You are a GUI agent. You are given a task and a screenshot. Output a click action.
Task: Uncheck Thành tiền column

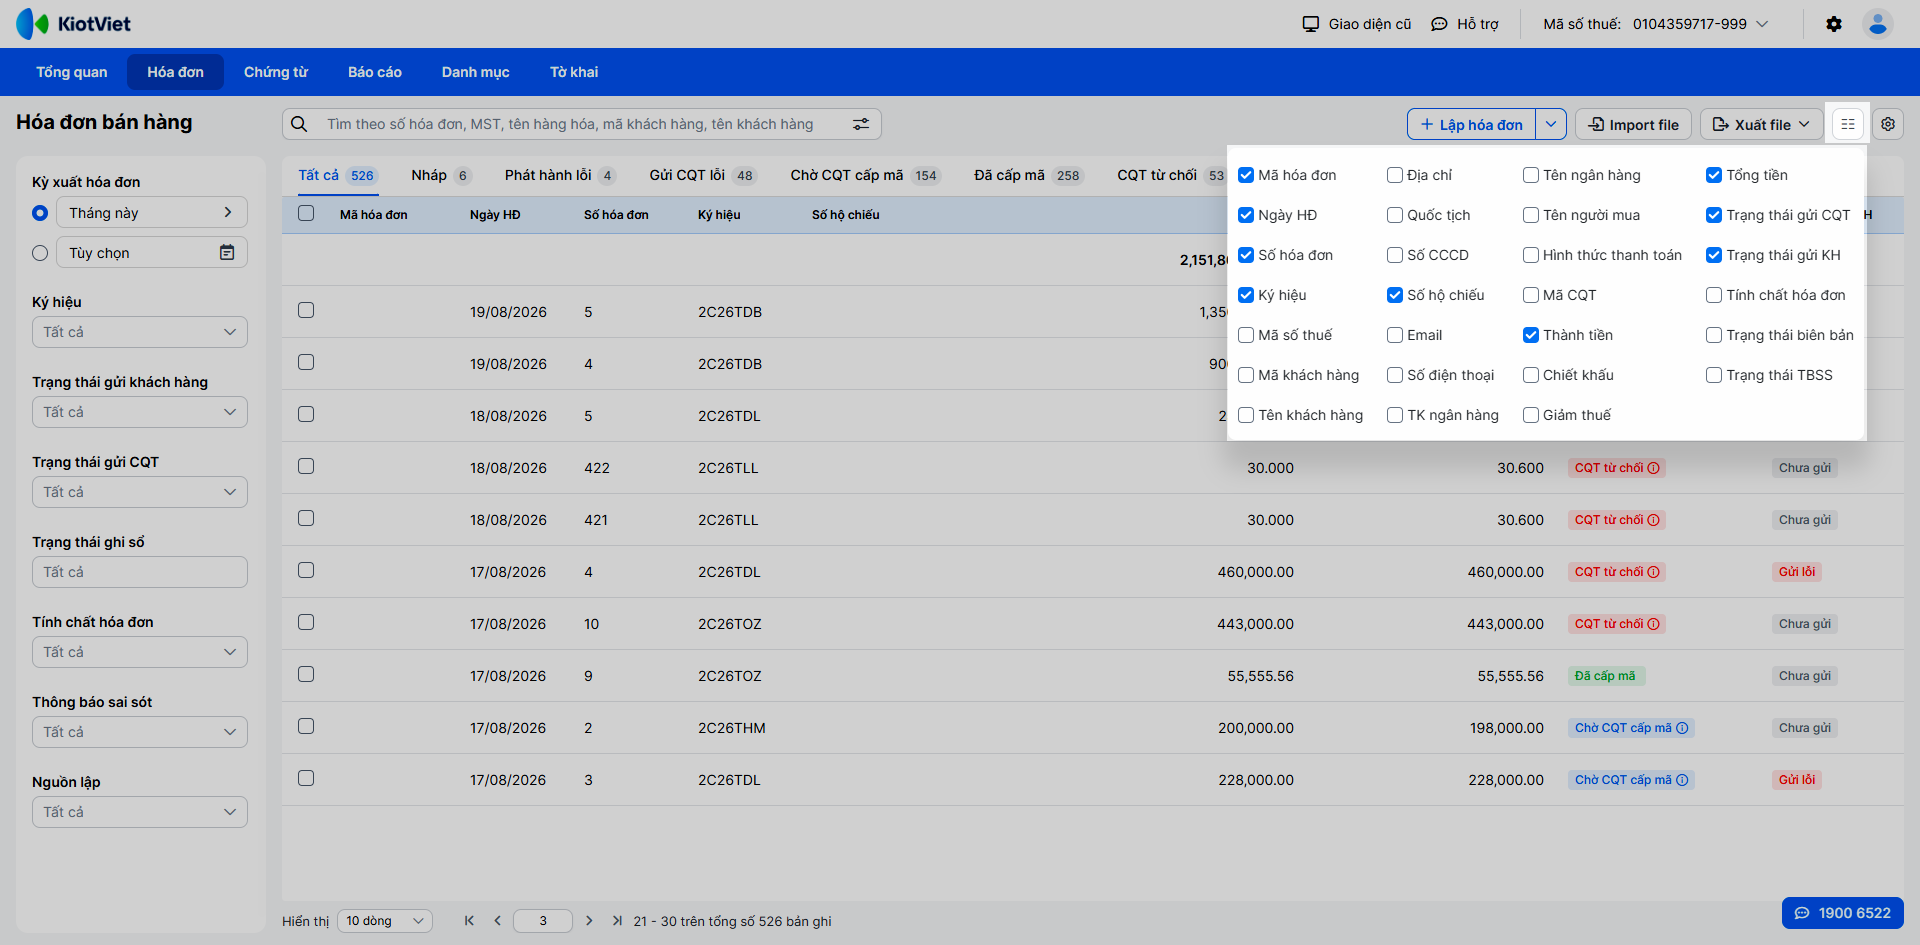point(1531,335)
